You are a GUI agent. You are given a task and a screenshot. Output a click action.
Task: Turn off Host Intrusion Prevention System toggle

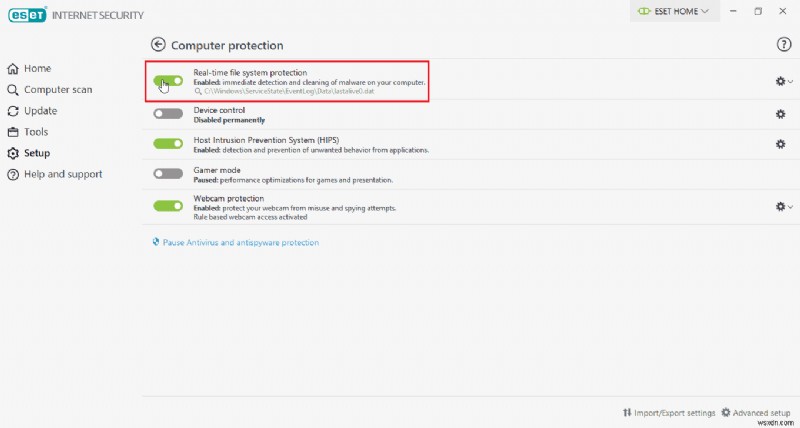168,144
